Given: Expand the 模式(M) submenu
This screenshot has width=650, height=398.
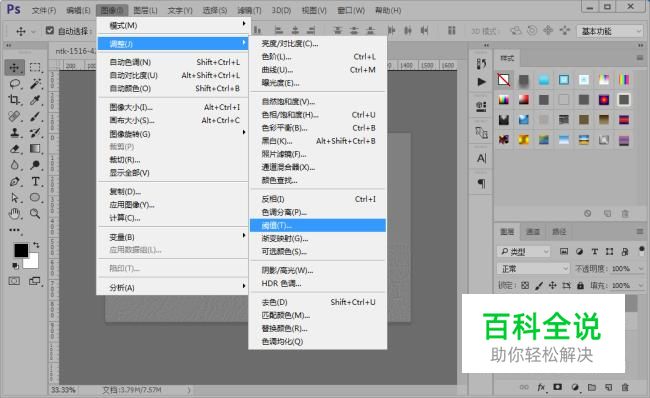Looking at the screenshot, I should click(x=172, y=25).
